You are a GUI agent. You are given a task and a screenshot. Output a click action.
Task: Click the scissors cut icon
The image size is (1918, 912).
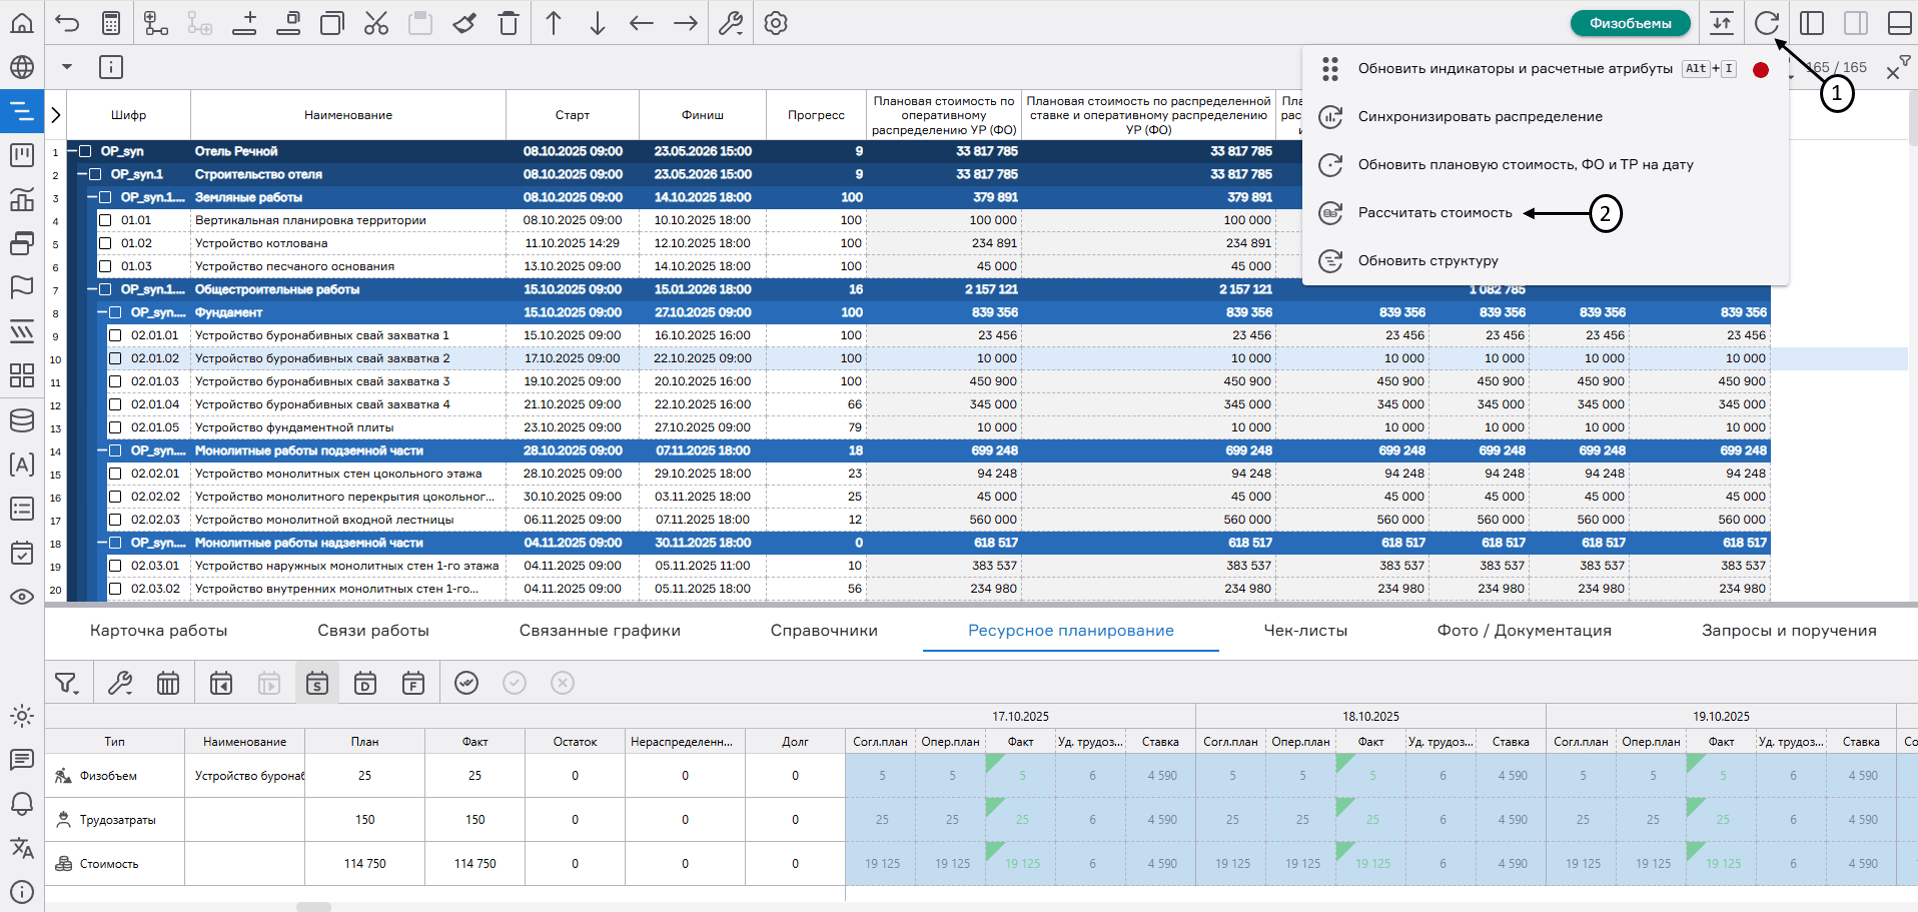click(x=376, y=23)
